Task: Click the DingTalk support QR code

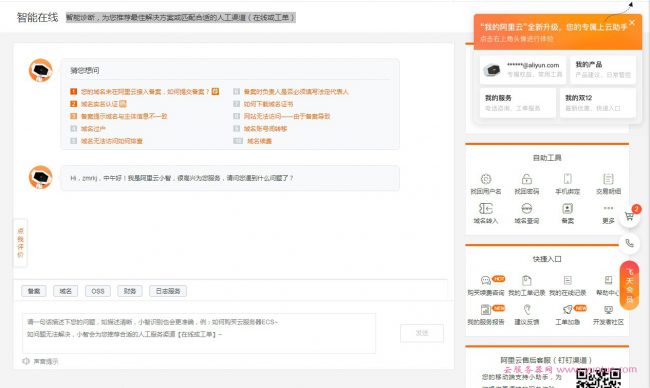Action: 598,378
